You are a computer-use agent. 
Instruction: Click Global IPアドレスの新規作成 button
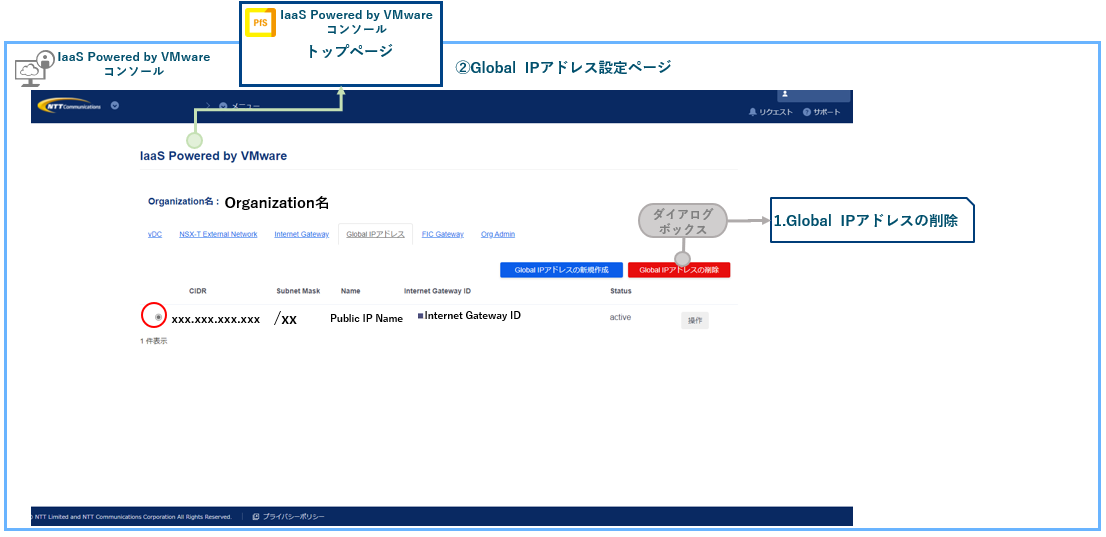561,270
